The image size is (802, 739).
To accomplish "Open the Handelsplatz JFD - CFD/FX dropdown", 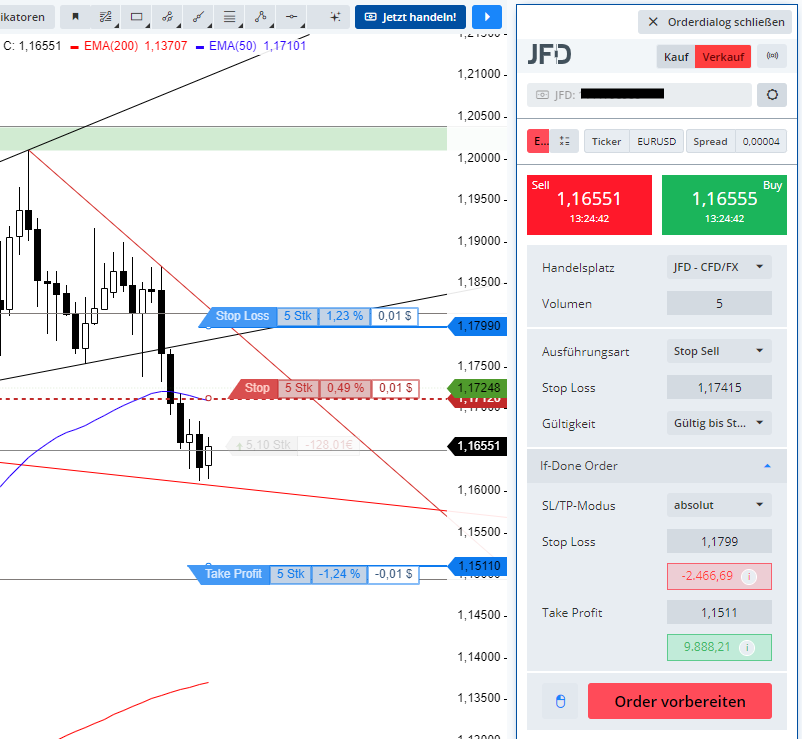I will pyautogui.click(x=719, y=267).
